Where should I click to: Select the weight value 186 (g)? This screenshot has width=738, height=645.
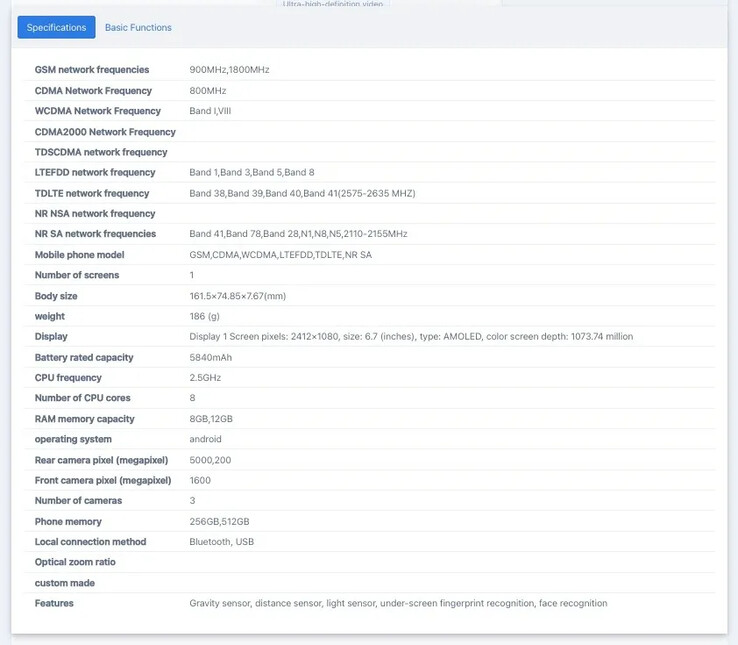pos(207,316)
